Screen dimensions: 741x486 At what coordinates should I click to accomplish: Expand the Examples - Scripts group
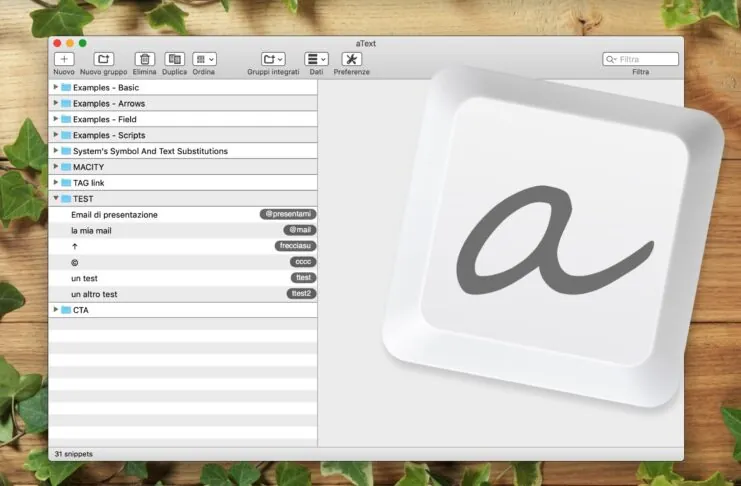pyautogui.click(x=56, y=135)
